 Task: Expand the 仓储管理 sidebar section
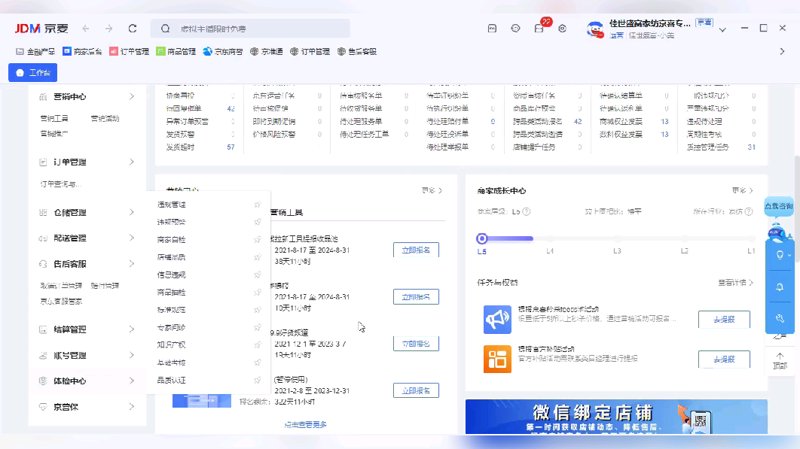click(132, 212)
